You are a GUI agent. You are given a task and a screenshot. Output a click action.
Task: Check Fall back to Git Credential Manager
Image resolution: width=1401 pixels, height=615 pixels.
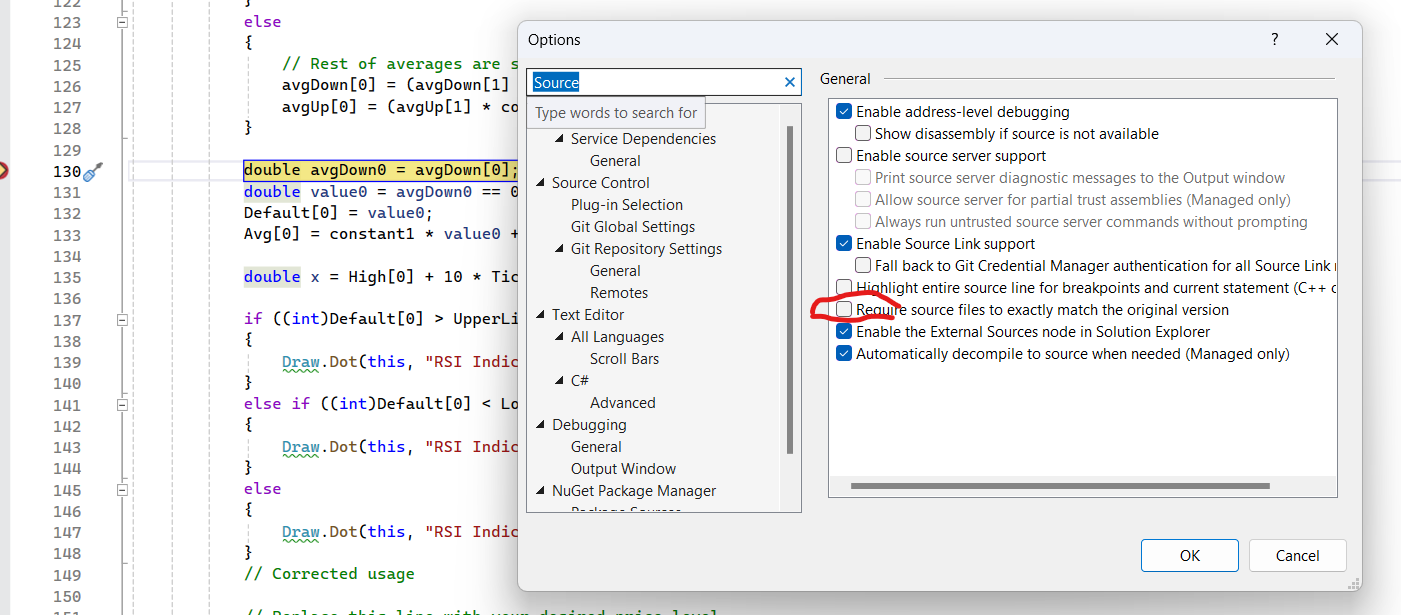click(863, 266)
